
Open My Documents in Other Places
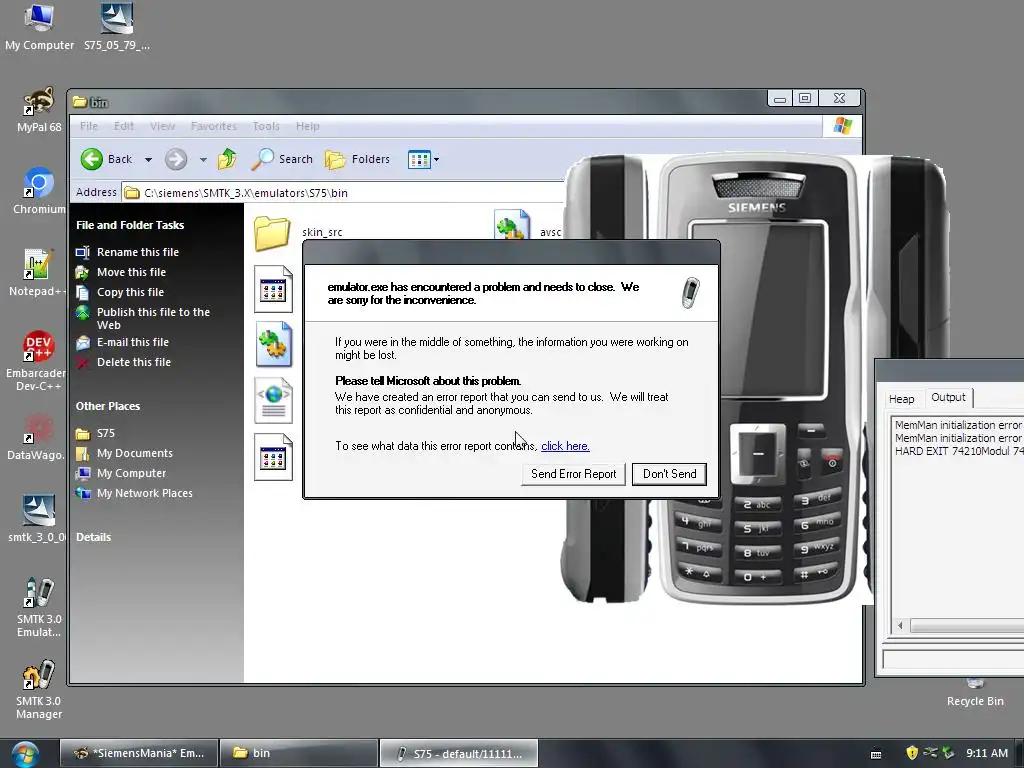(135, 453)
